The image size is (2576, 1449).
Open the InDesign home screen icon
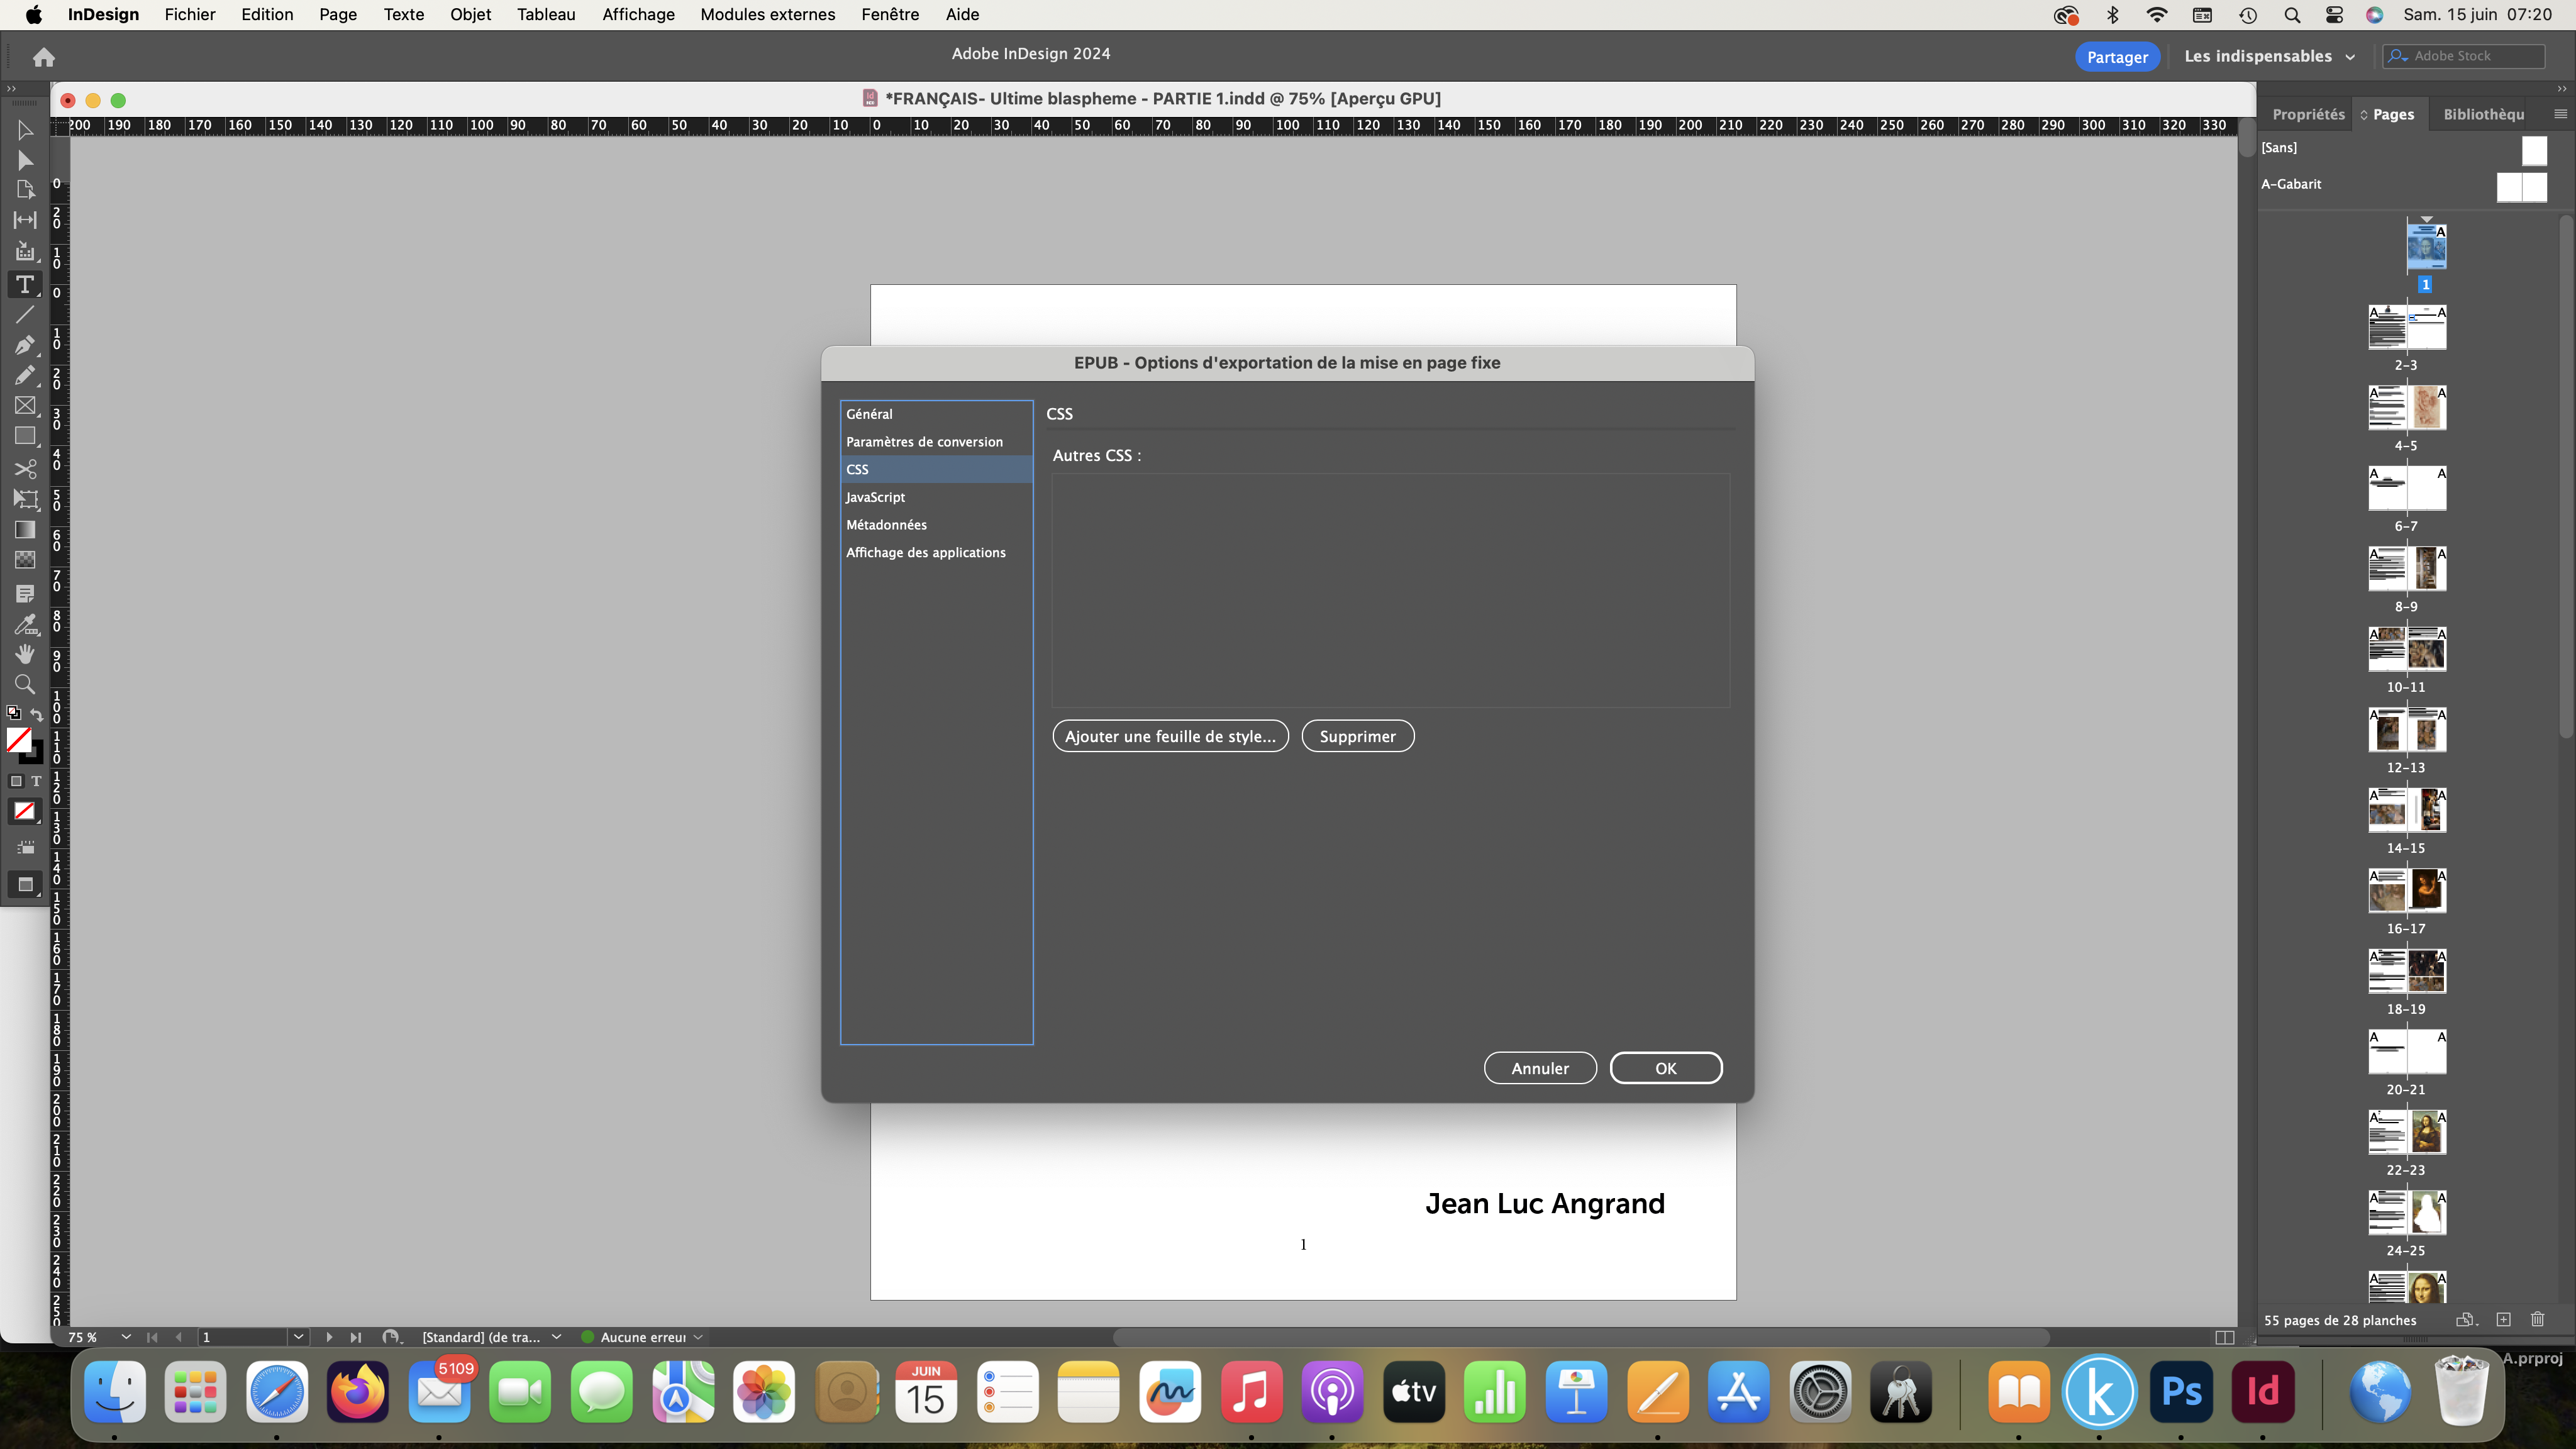(43, 57)
